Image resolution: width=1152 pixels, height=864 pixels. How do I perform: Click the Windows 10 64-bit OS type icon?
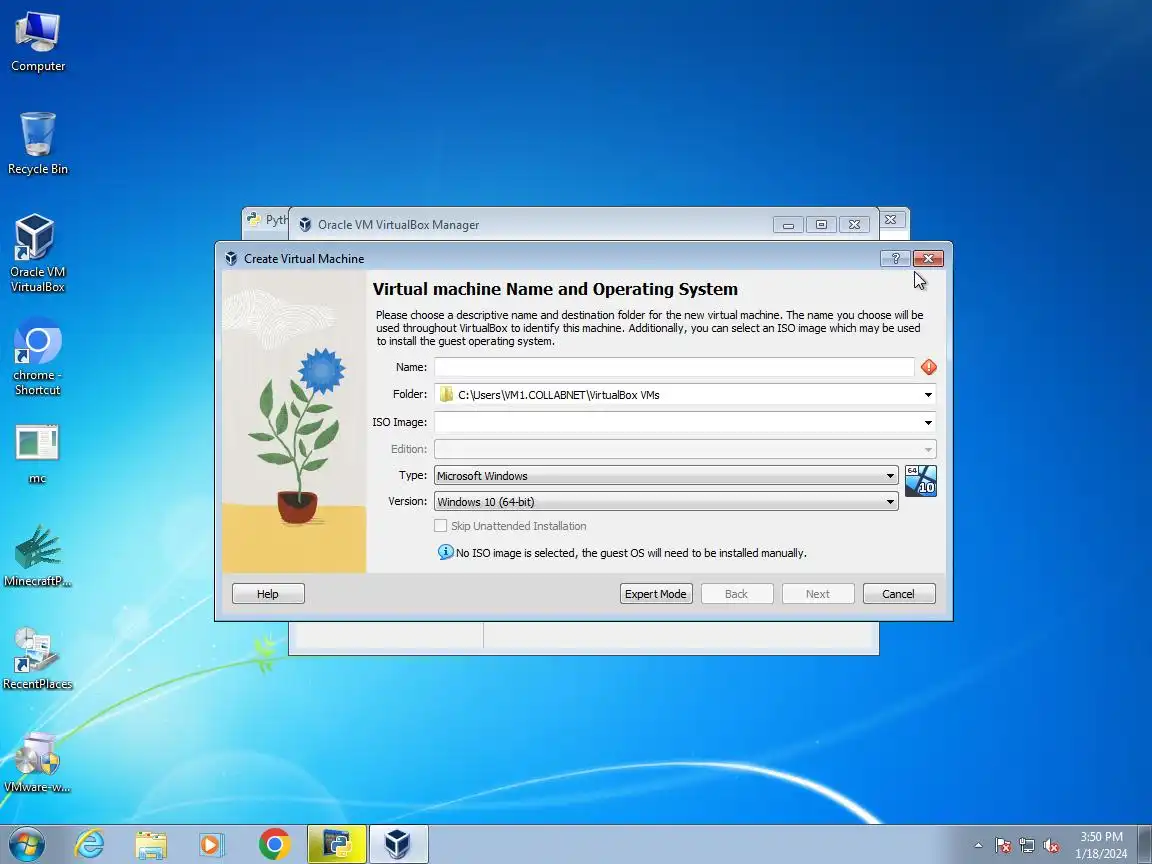click(920, 481)
